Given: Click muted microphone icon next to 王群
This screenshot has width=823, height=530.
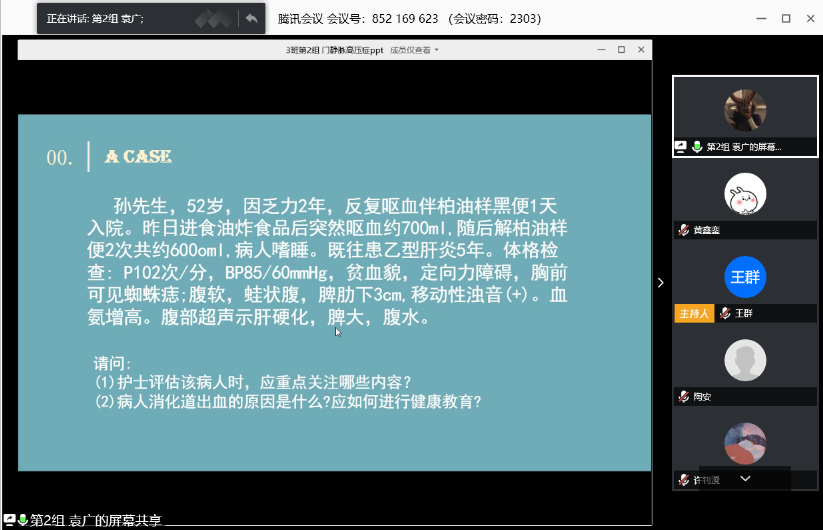Looking at the screenshot, I should click(x=725, y=313).
